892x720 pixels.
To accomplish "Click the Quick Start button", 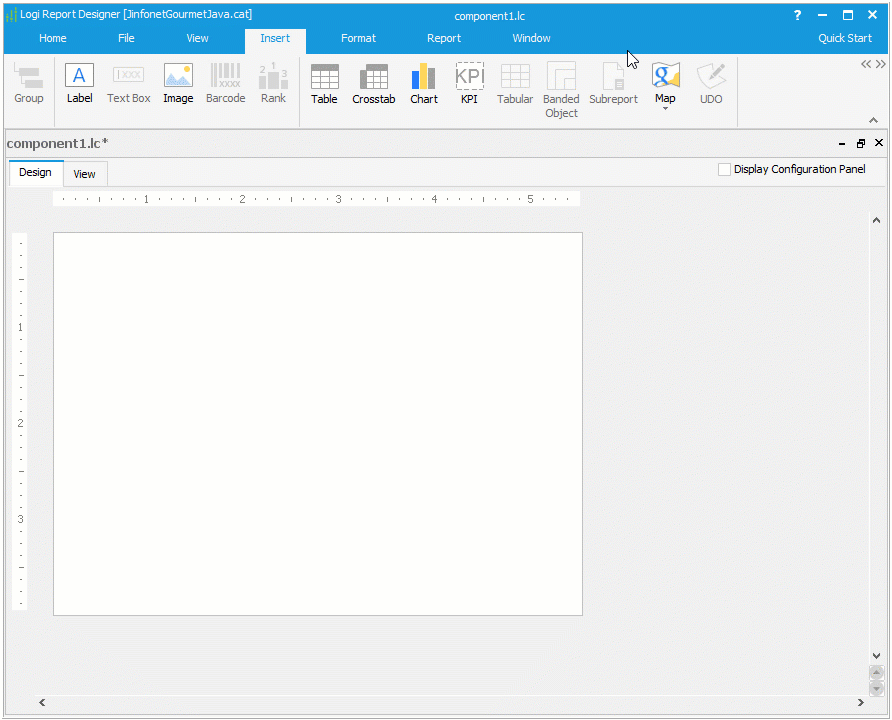I will [845, 38].
